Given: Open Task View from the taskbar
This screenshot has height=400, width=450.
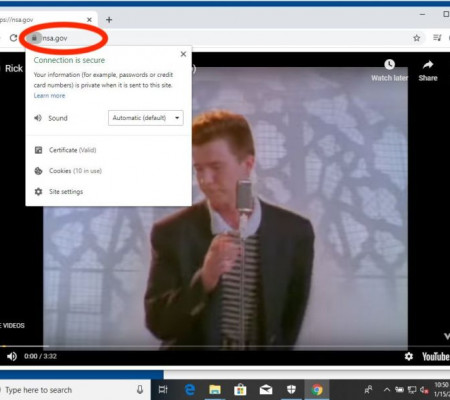Looking at the screenshot, I should 163,389.
